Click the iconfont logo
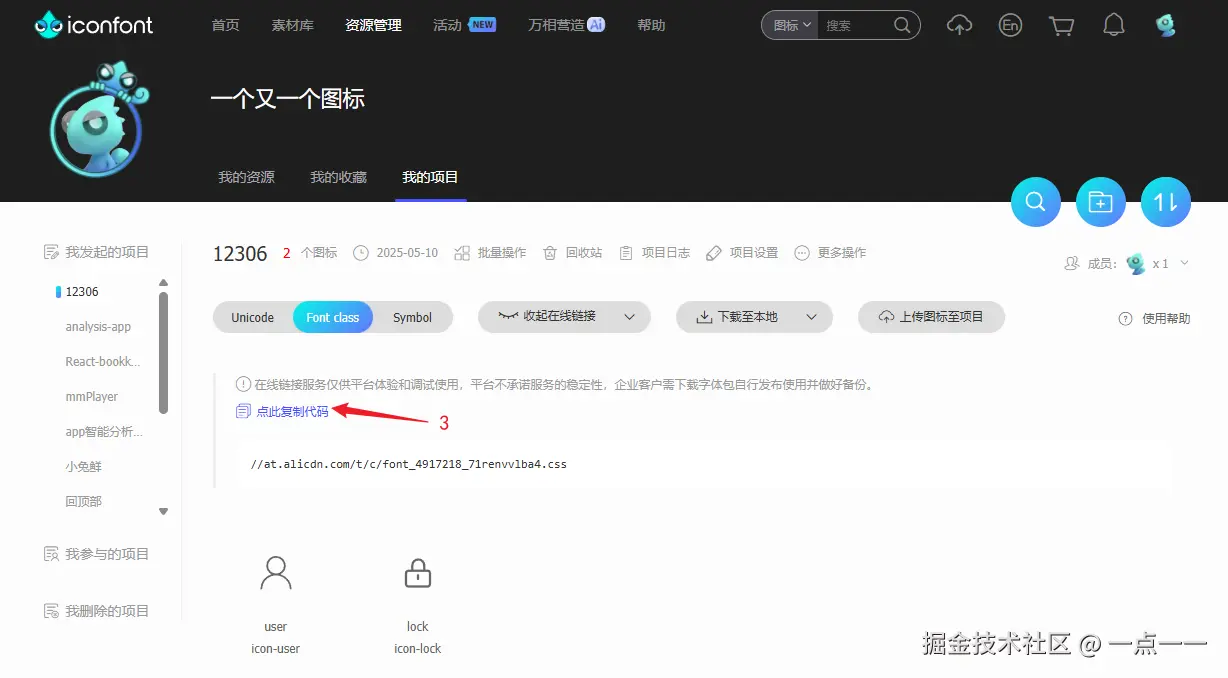 coord(94,25)
